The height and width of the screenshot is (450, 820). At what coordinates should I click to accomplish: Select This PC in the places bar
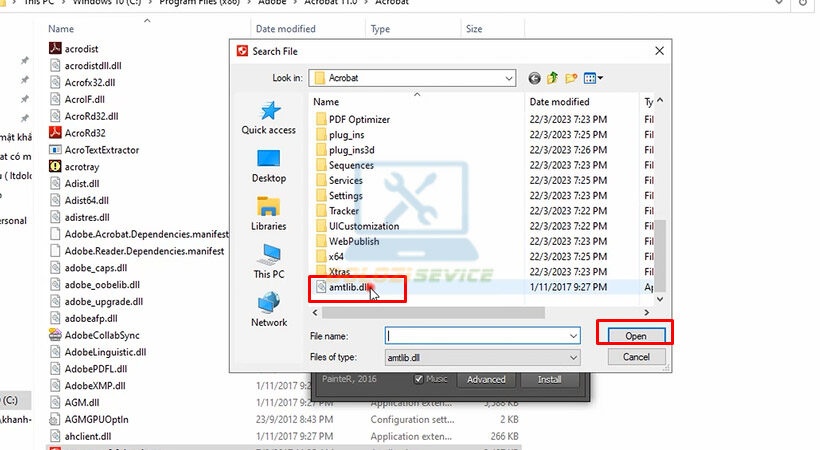coord(269,262)
